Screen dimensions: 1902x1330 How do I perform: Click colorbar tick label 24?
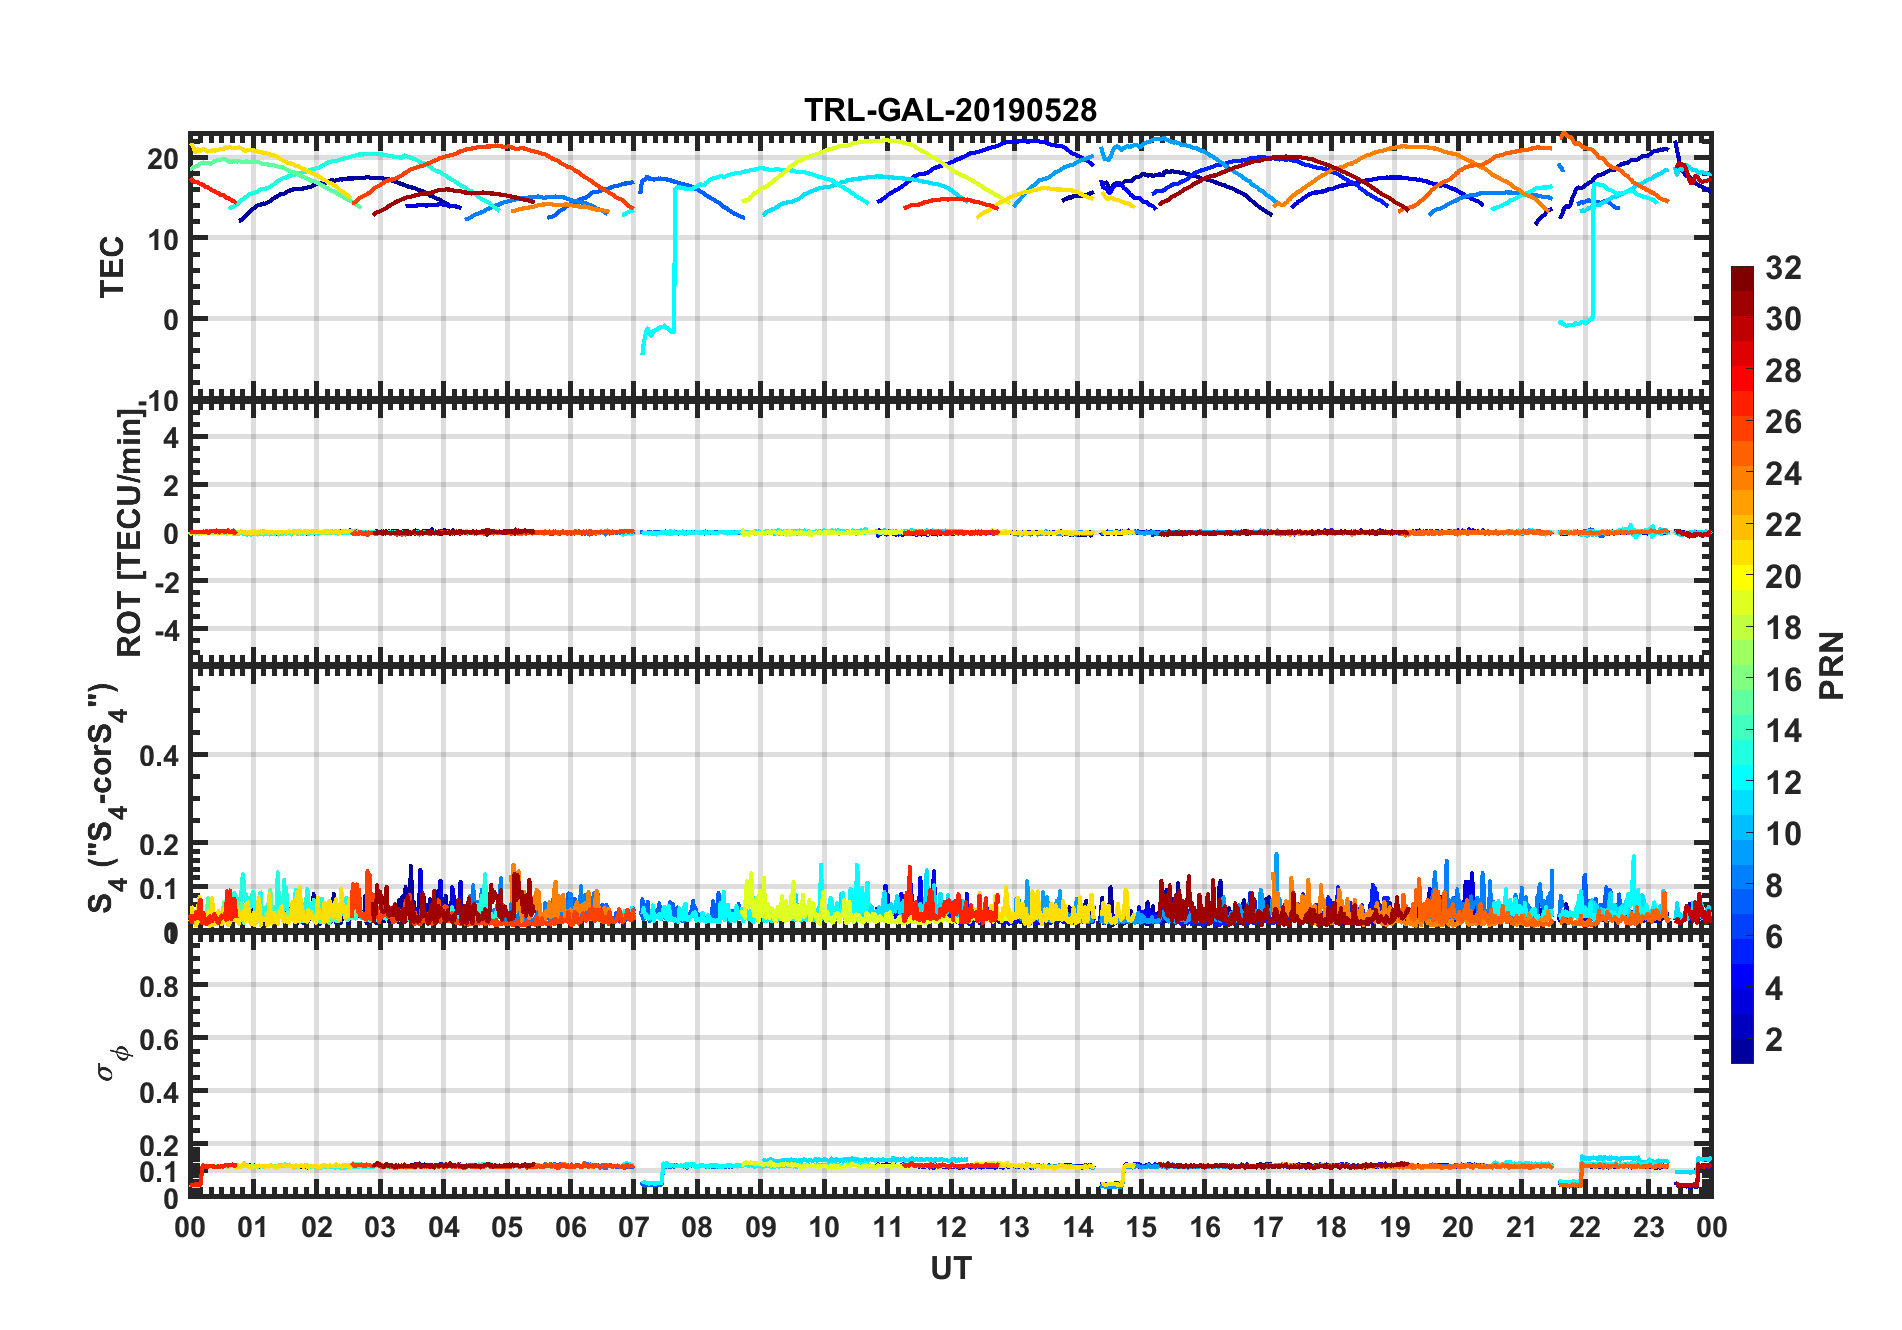coord(1783,474)
